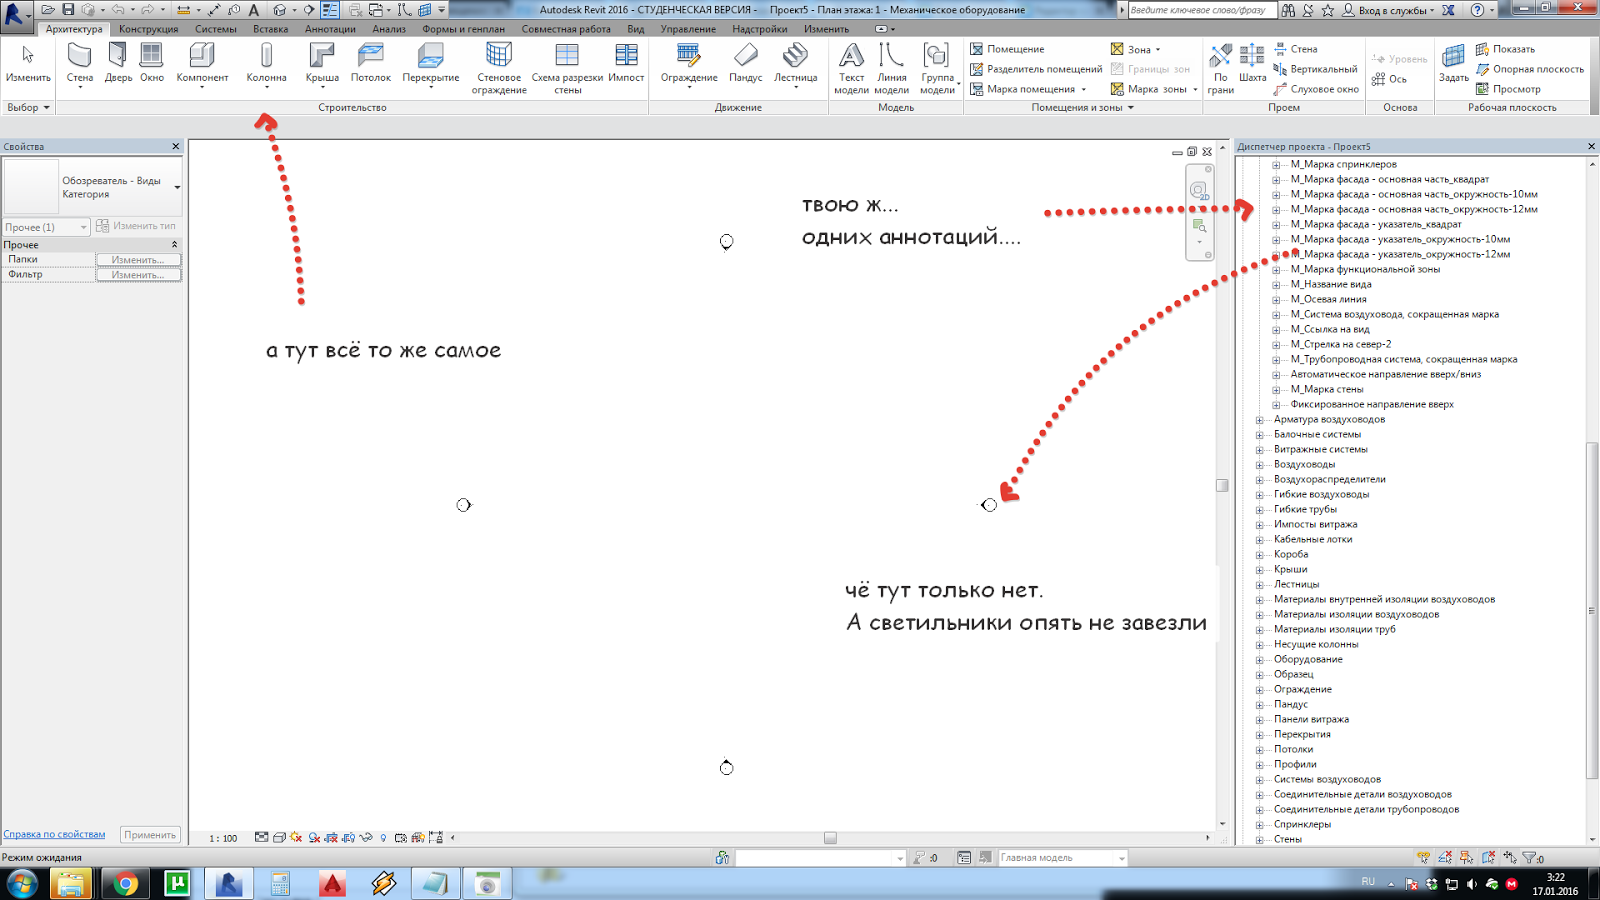
Task: Open Справка по свойствам link
Action: click(x=54, y=834)
